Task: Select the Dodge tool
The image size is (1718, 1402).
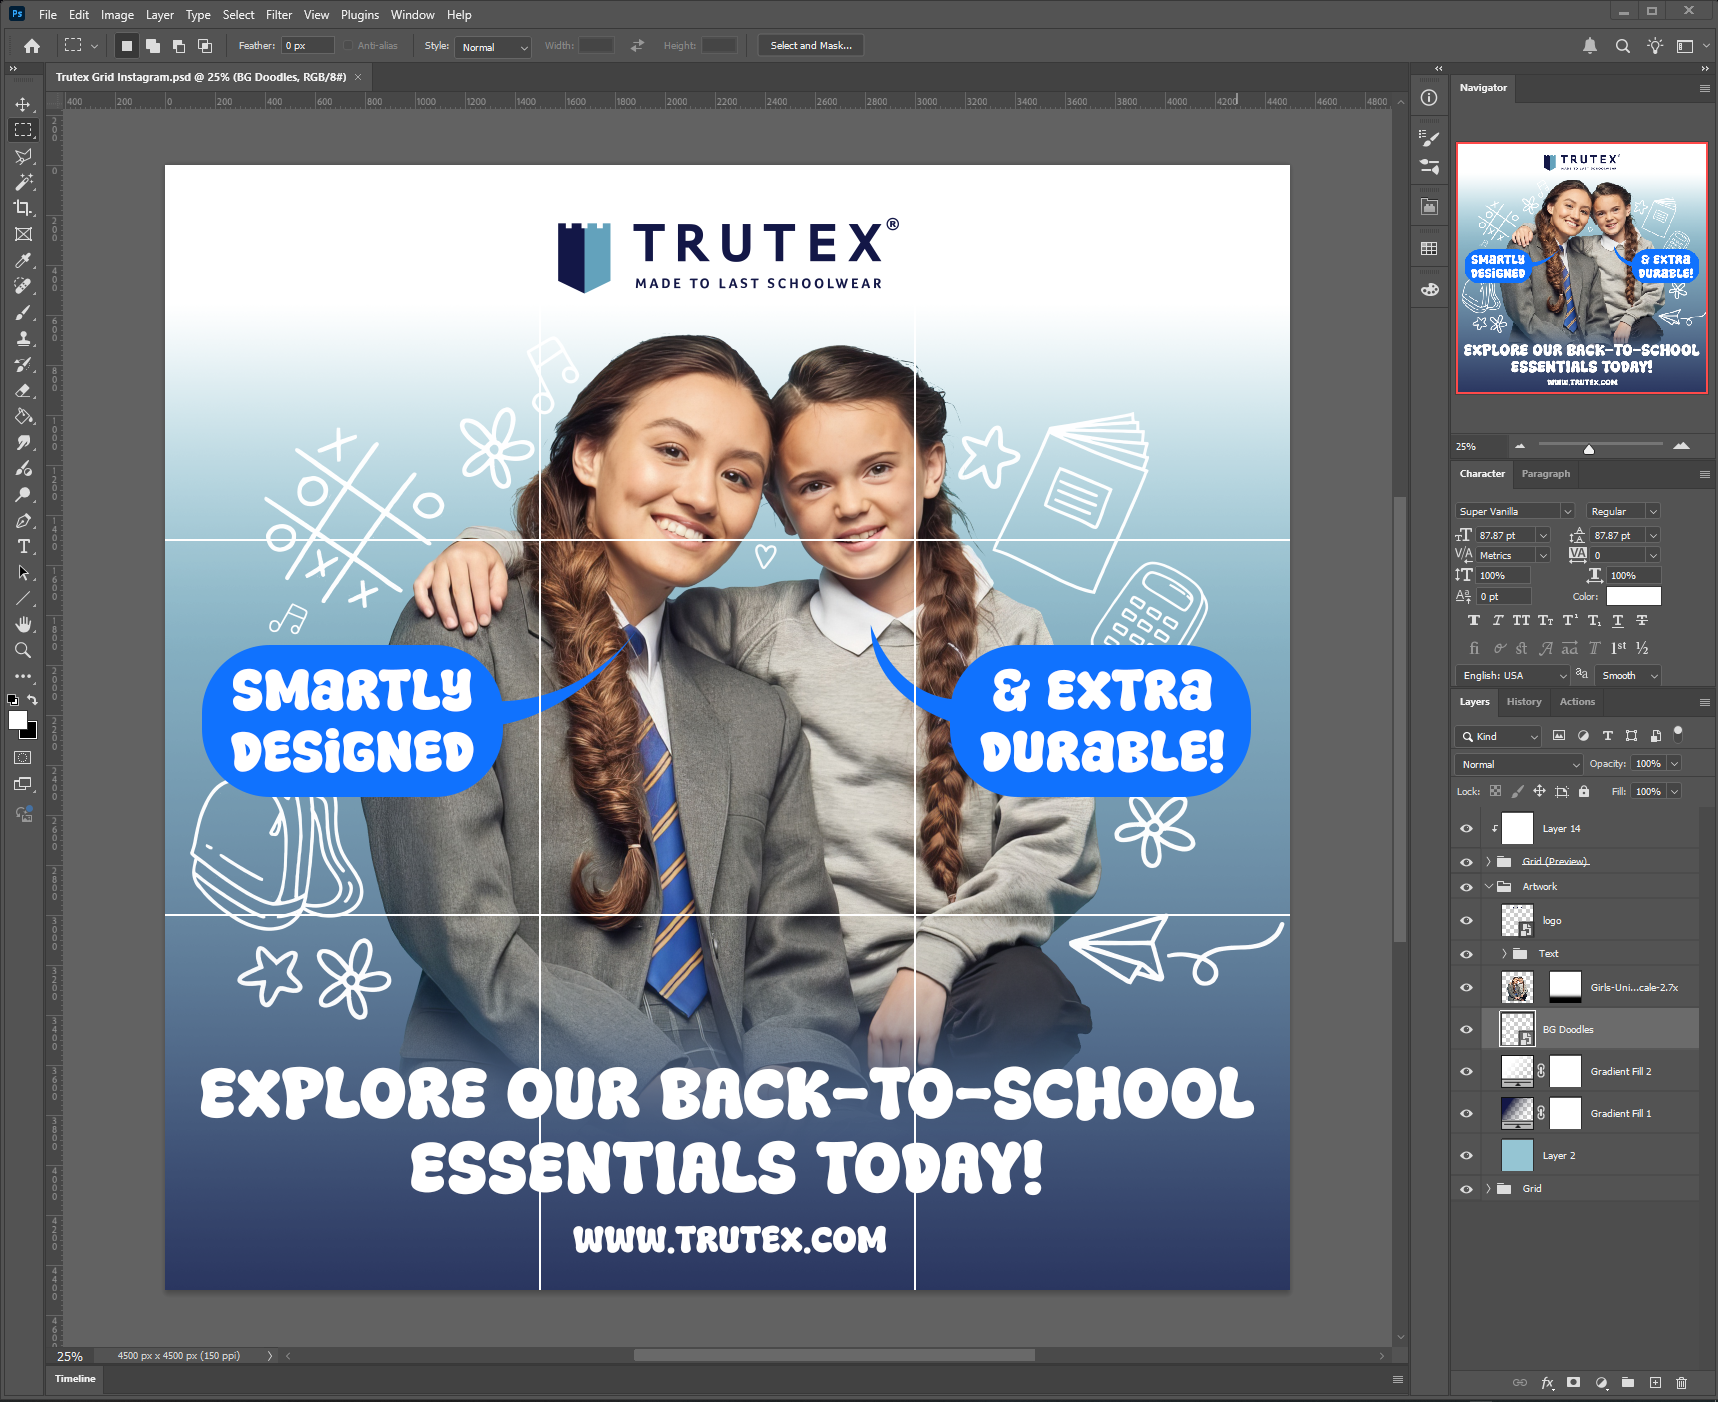Action: 23,494
